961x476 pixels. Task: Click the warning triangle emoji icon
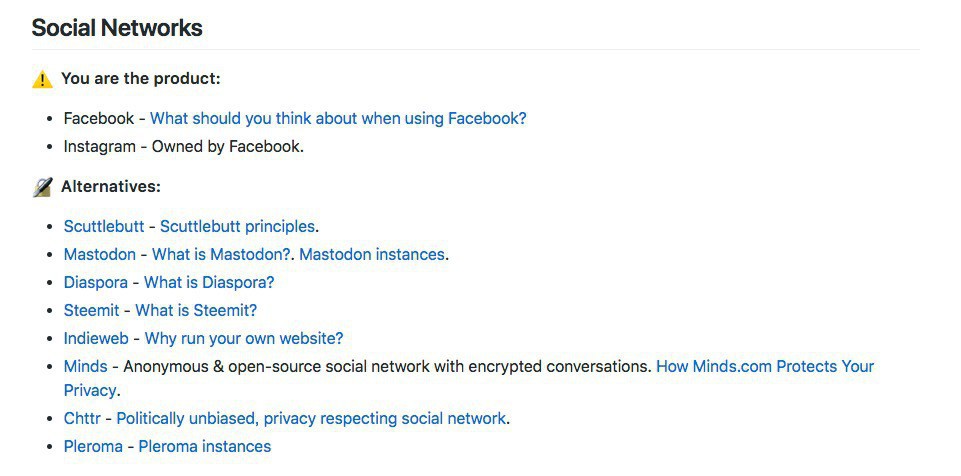click(42, 79)
